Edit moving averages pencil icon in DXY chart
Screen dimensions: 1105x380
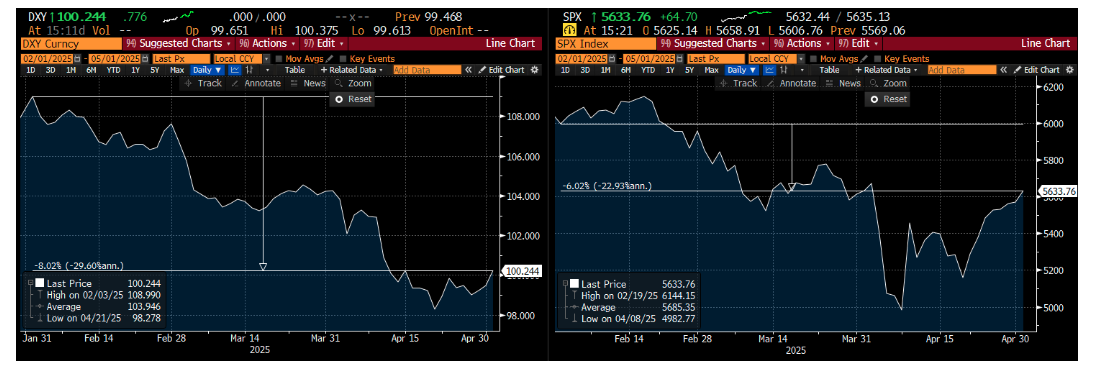[329, 59]
